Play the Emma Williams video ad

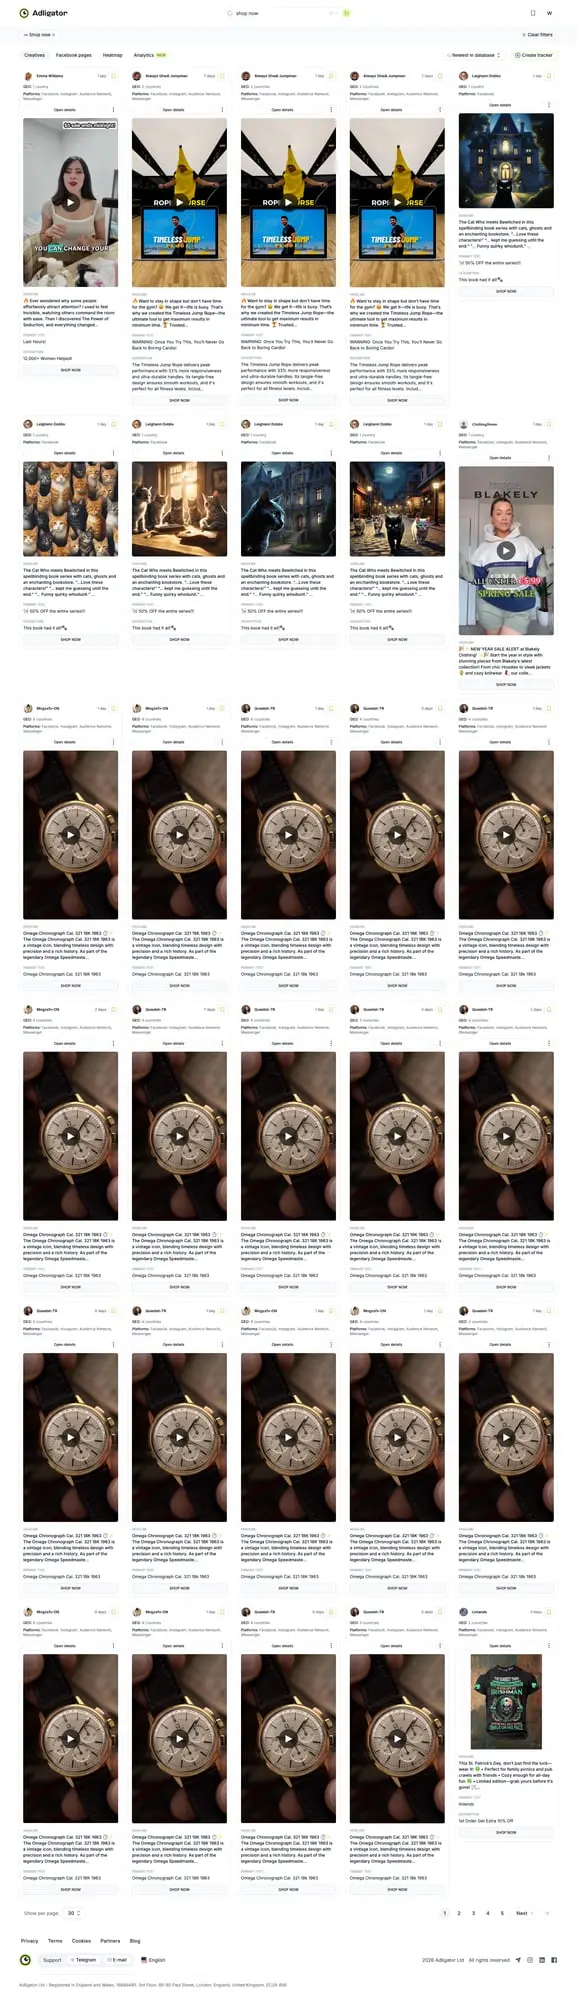(70, 202)
